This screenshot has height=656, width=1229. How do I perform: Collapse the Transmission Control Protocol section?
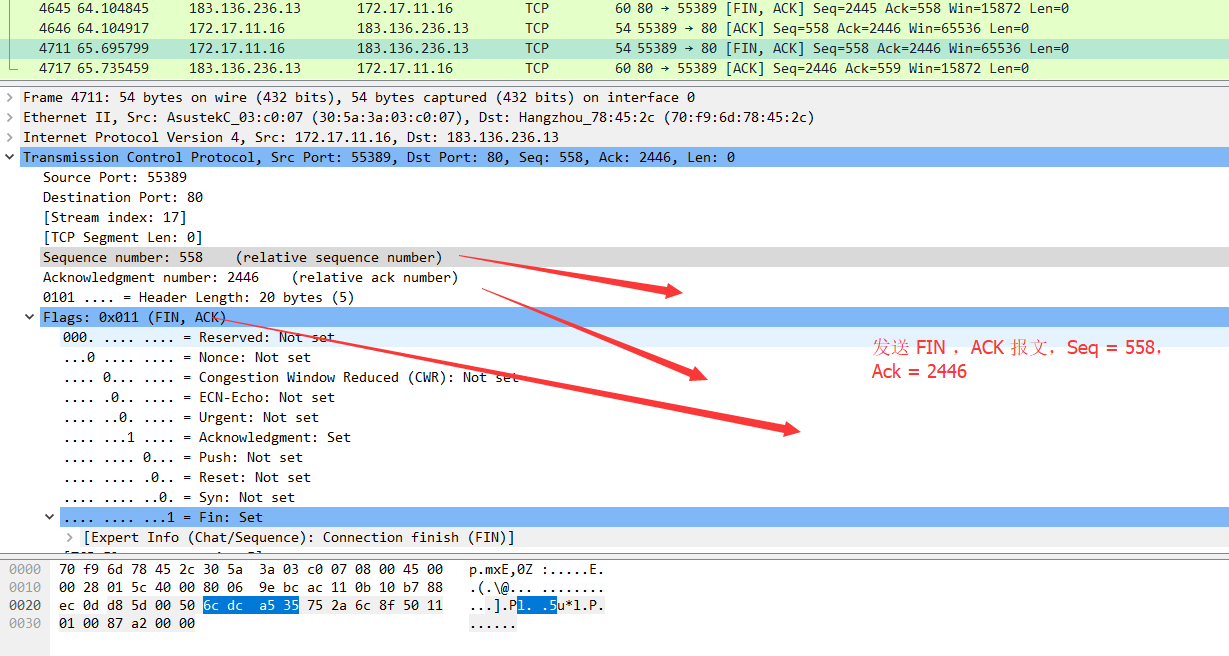[10, 158]
